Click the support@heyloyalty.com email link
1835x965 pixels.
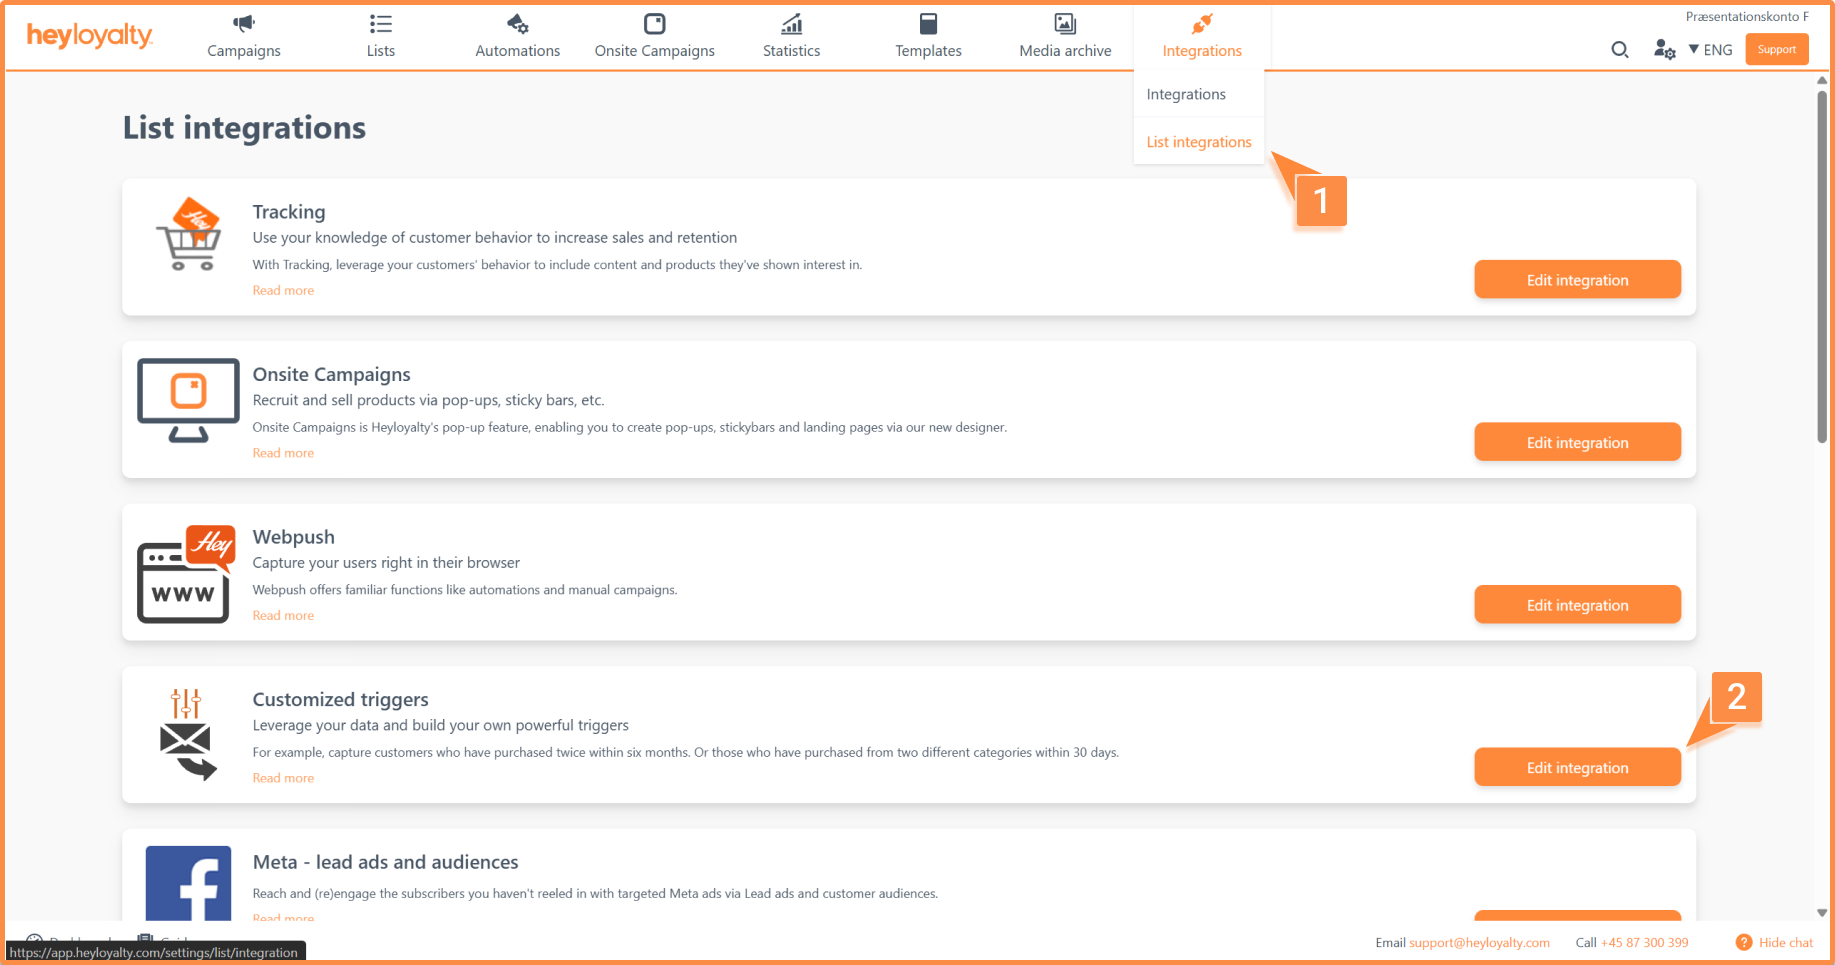[1479, 943]
